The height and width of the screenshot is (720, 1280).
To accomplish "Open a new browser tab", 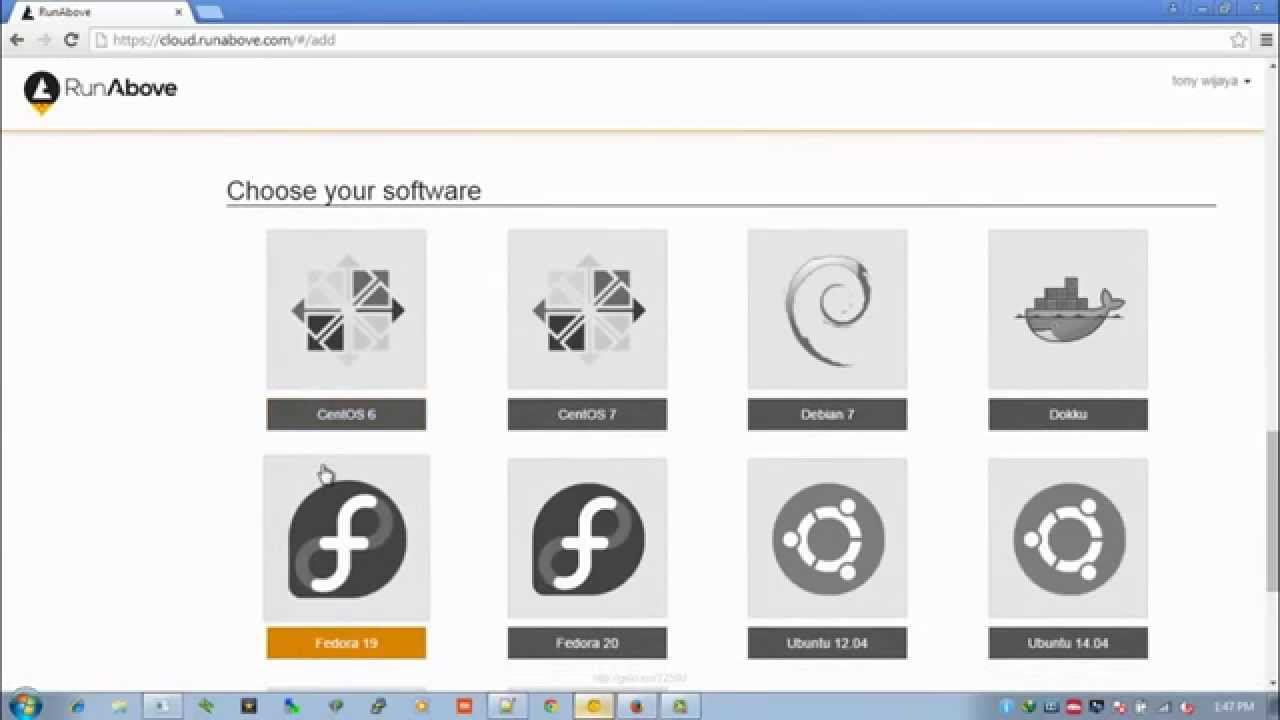I will 209,12.
